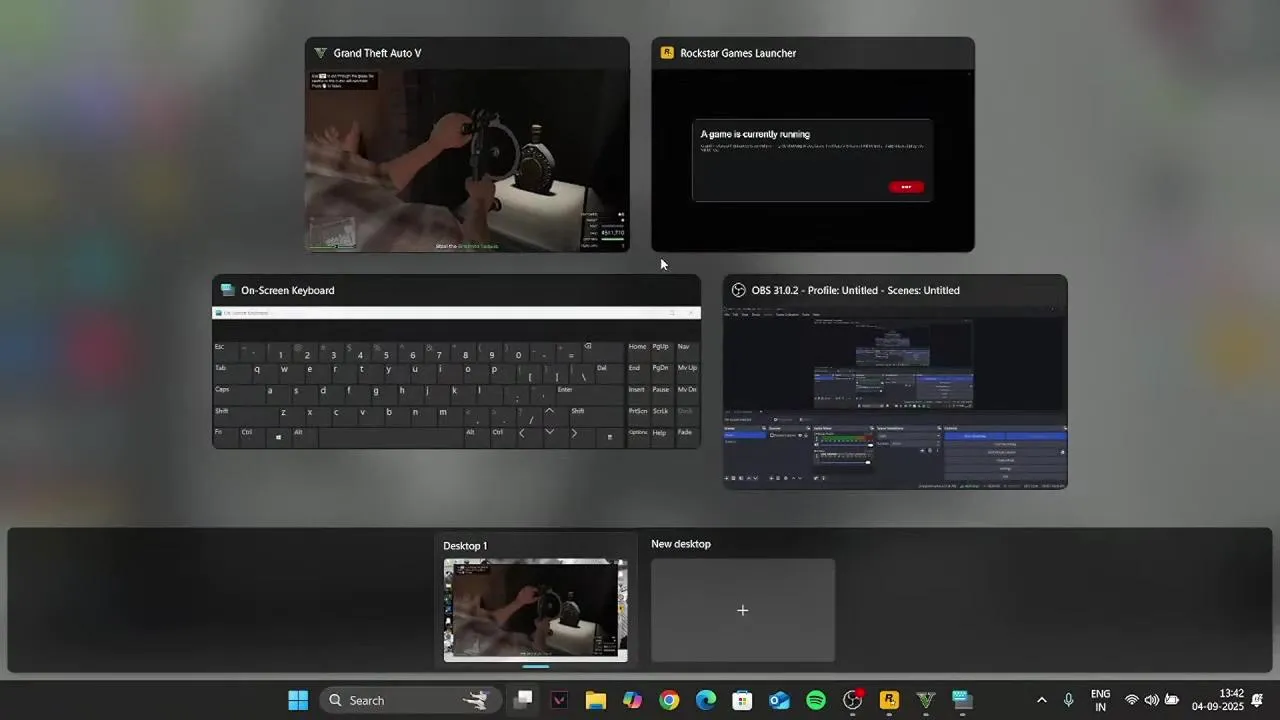Click the Rockstar Games Launcher taskbar icon

tap(889, 700)
